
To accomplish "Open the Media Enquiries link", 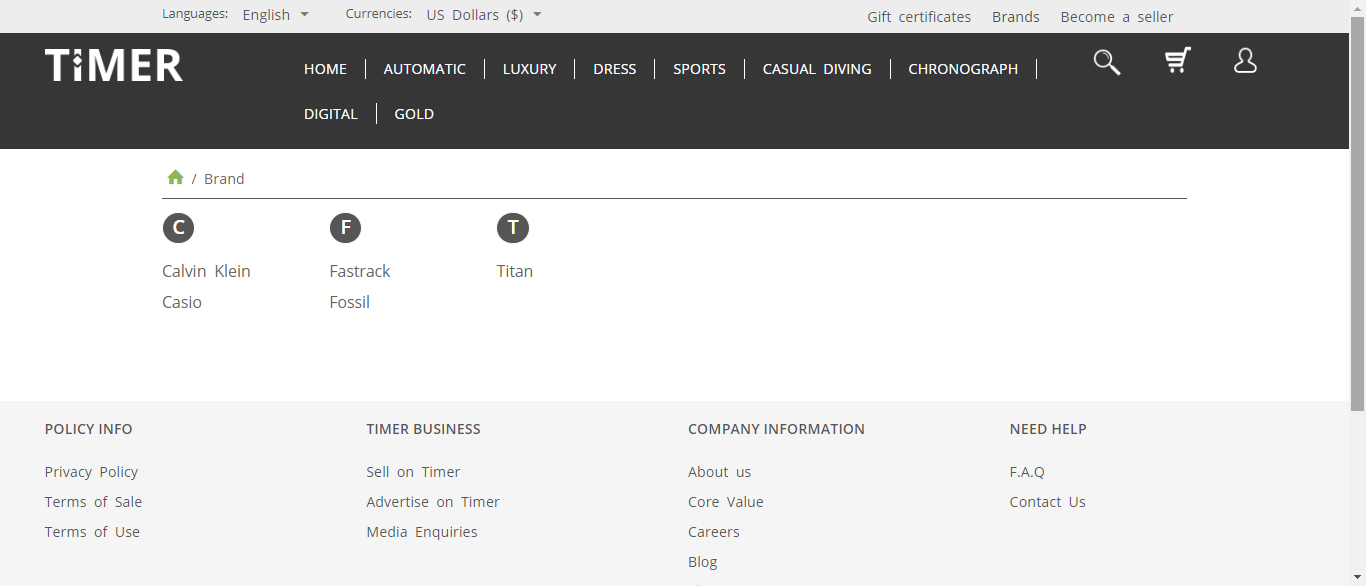I will click(x=422, y=532).
